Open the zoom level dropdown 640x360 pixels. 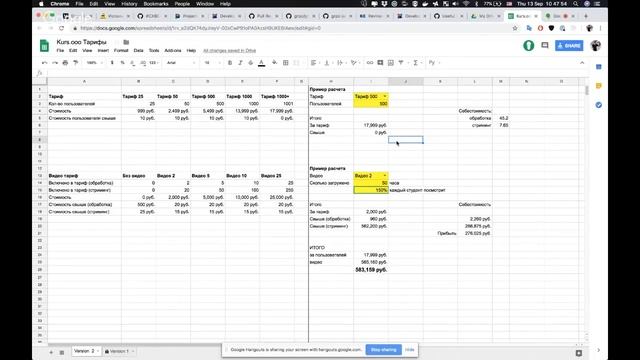(x=94, y=63)
